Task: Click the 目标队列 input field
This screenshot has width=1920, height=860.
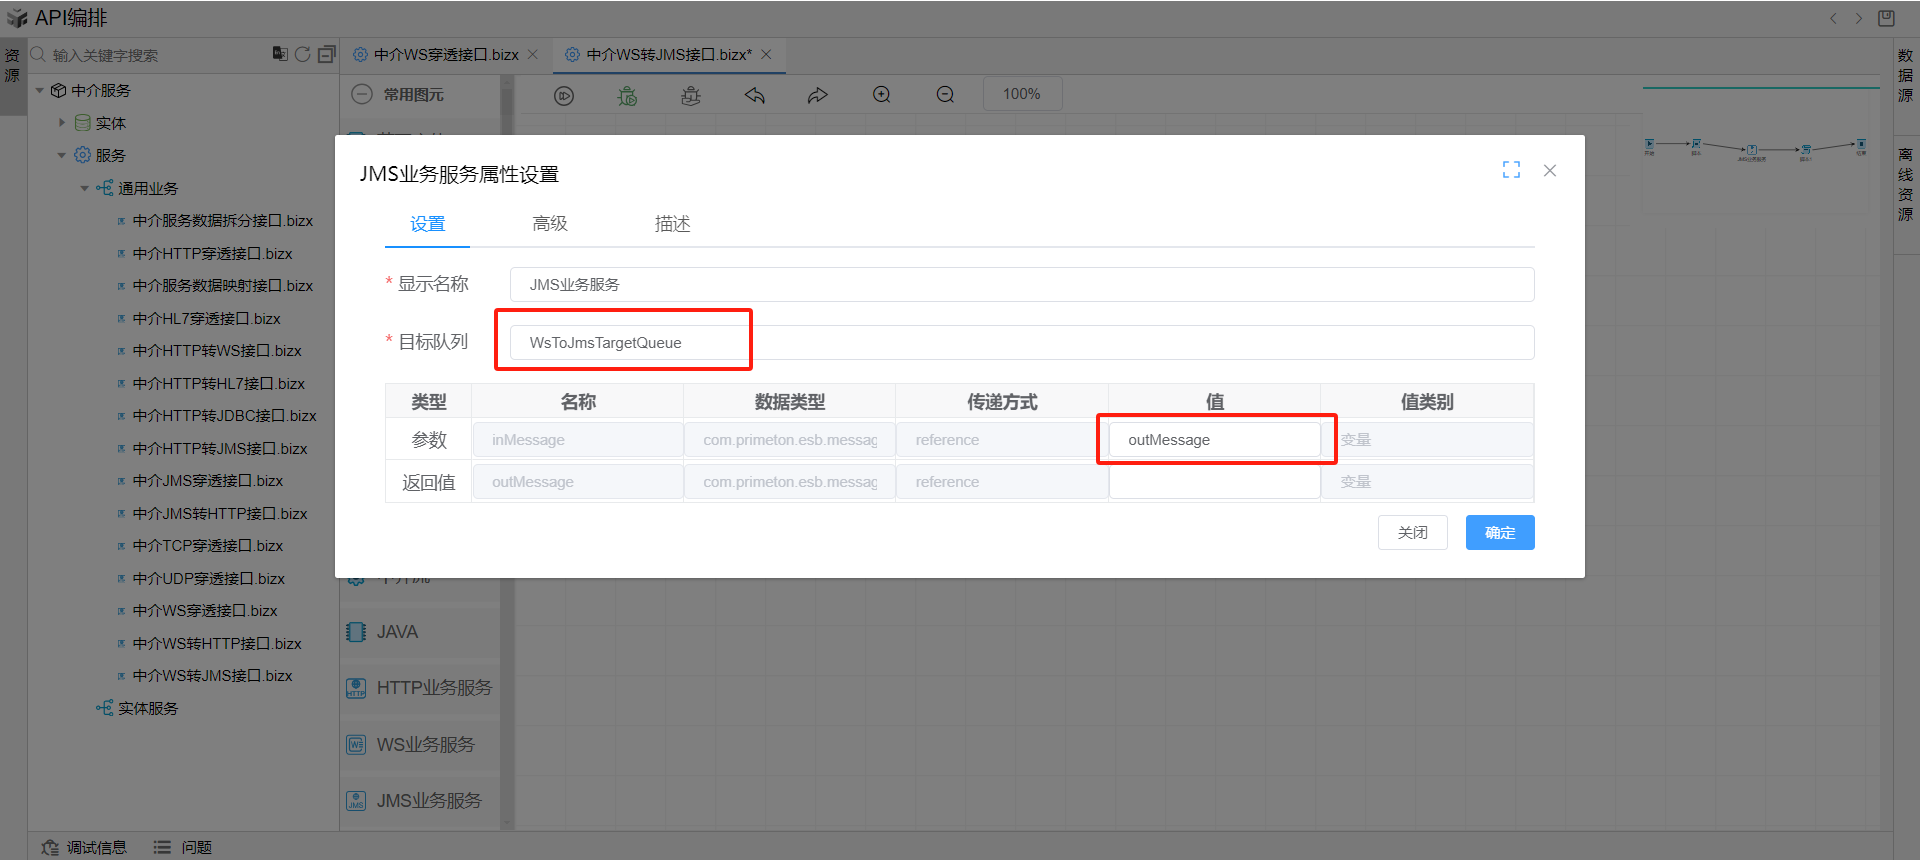Action: [x=1020, y=342]
